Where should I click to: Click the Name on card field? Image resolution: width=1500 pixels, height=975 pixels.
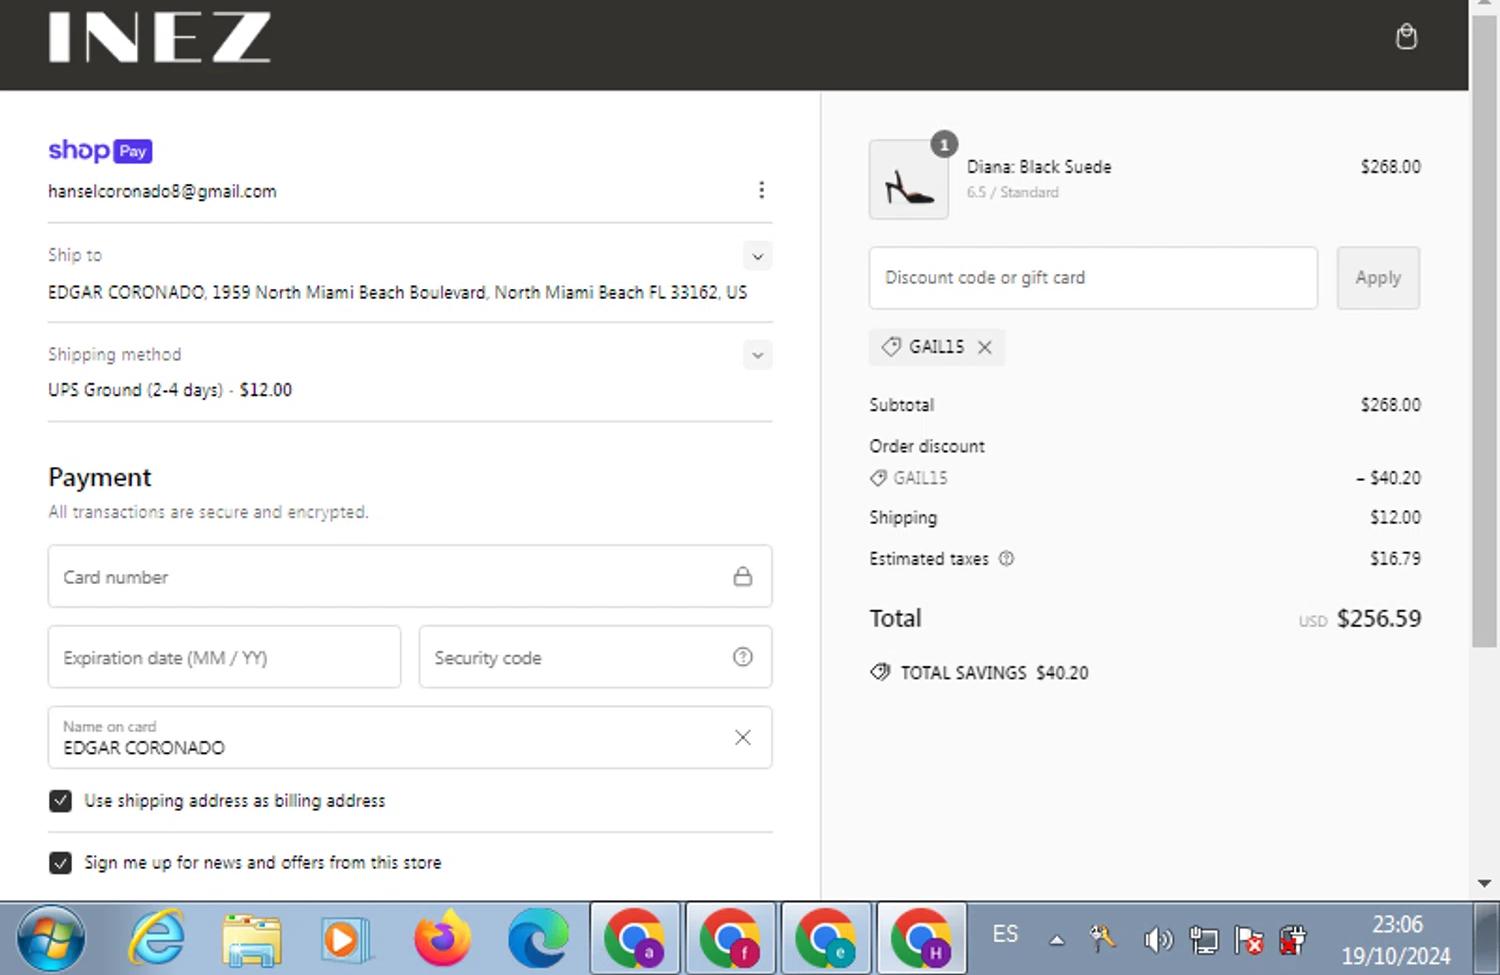coord(410,737)
